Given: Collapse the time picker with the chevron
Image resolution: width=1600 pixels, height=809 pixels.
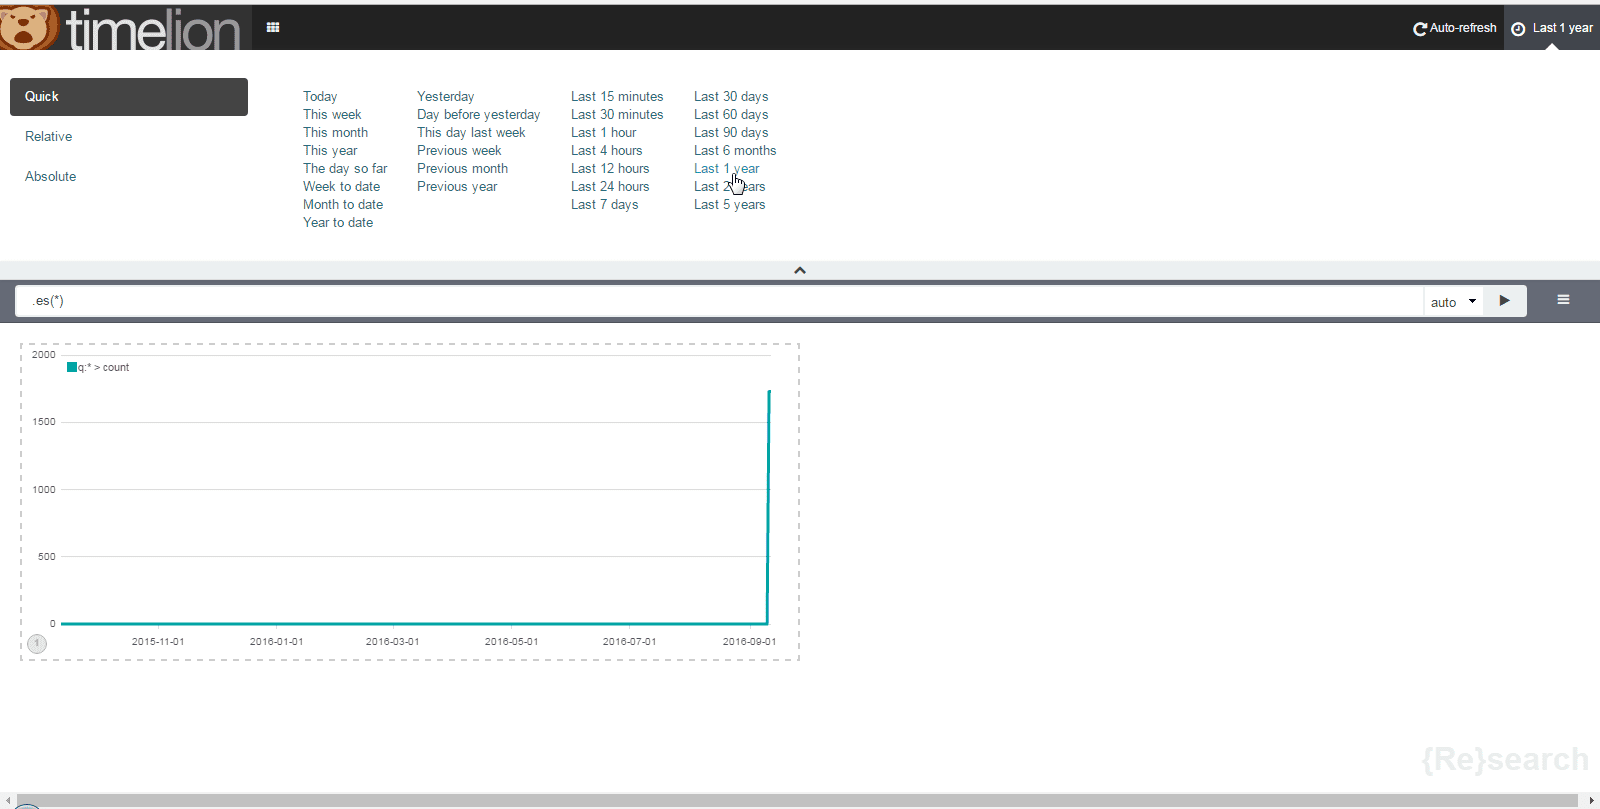Looking at the screenshot, I should click(800, 270).
